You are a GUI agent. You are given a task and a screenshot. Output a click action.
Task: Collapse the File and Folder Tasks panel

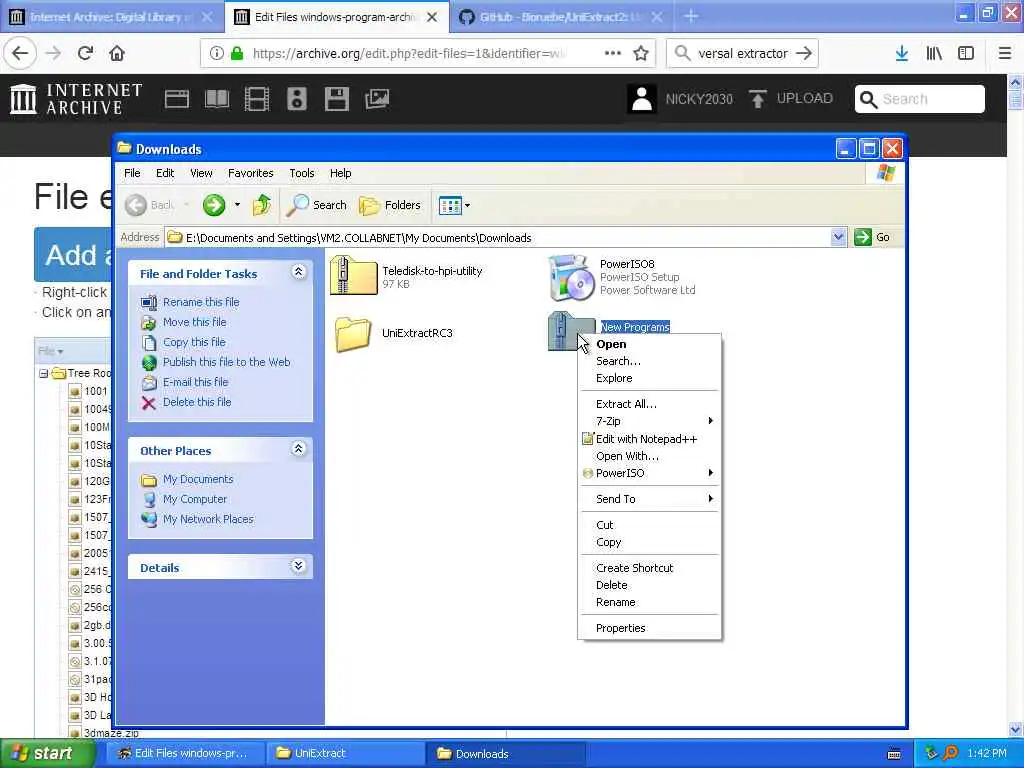tap(298, 272)
